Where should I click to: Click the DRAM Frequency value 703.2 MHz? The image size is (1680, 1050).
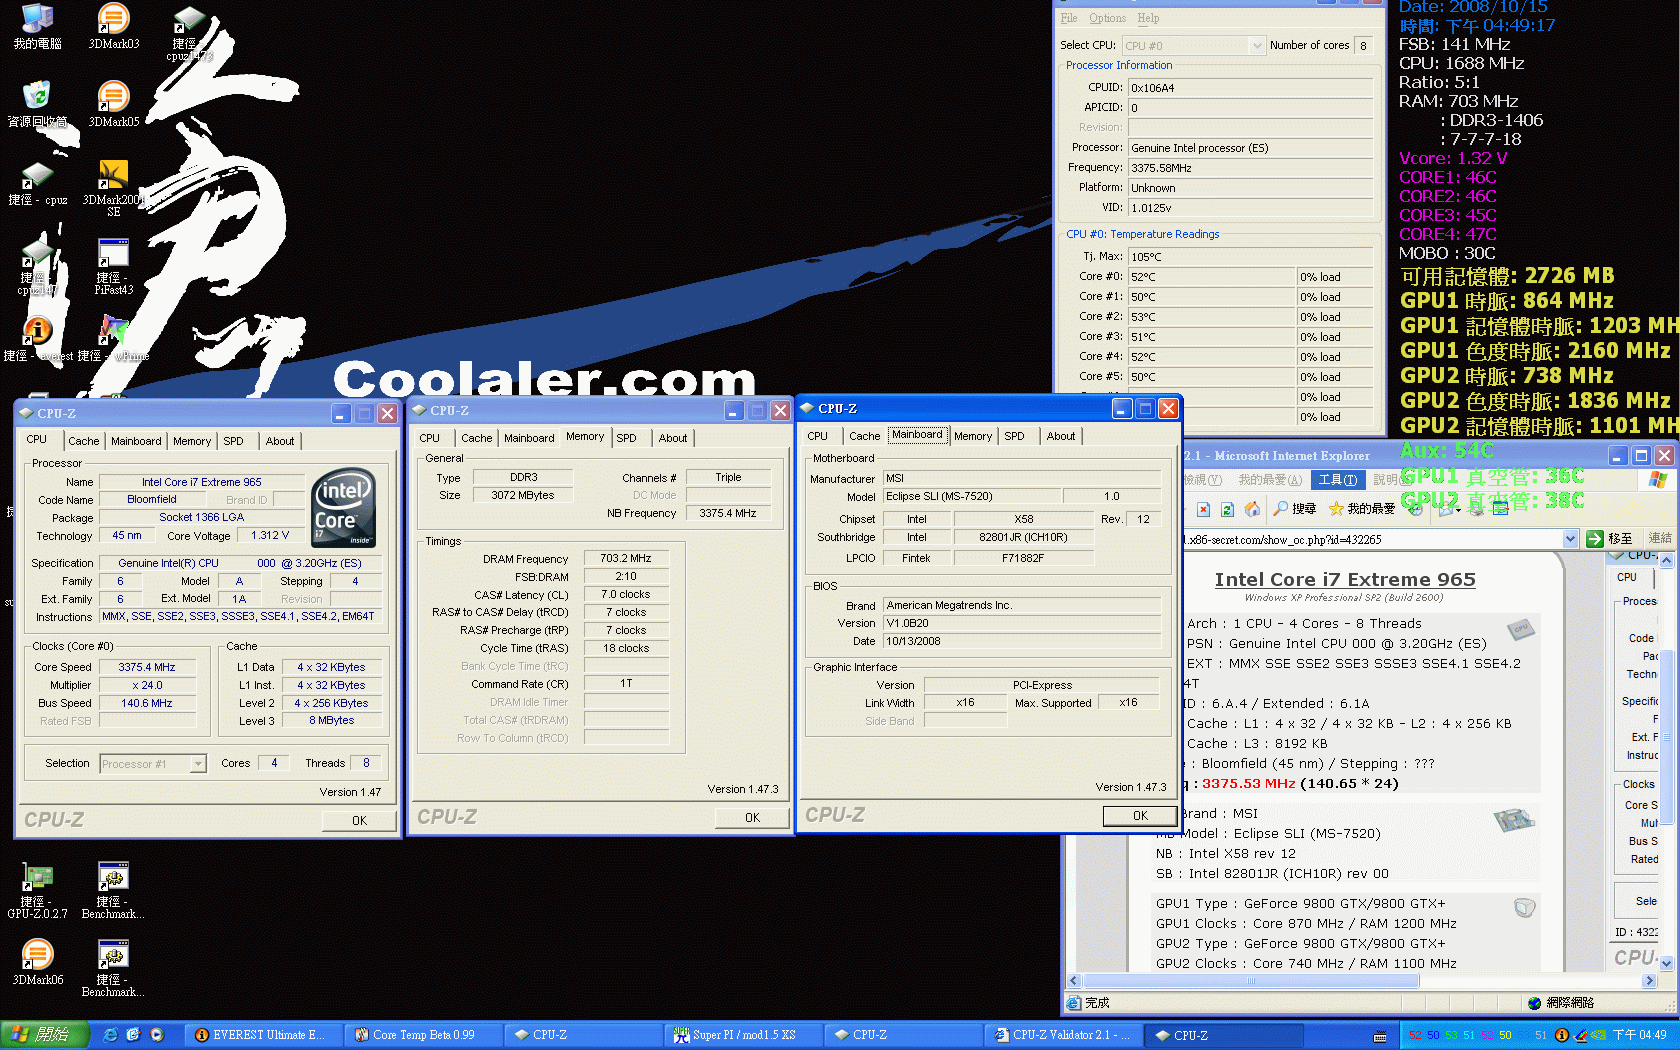(x=626, y=559)
